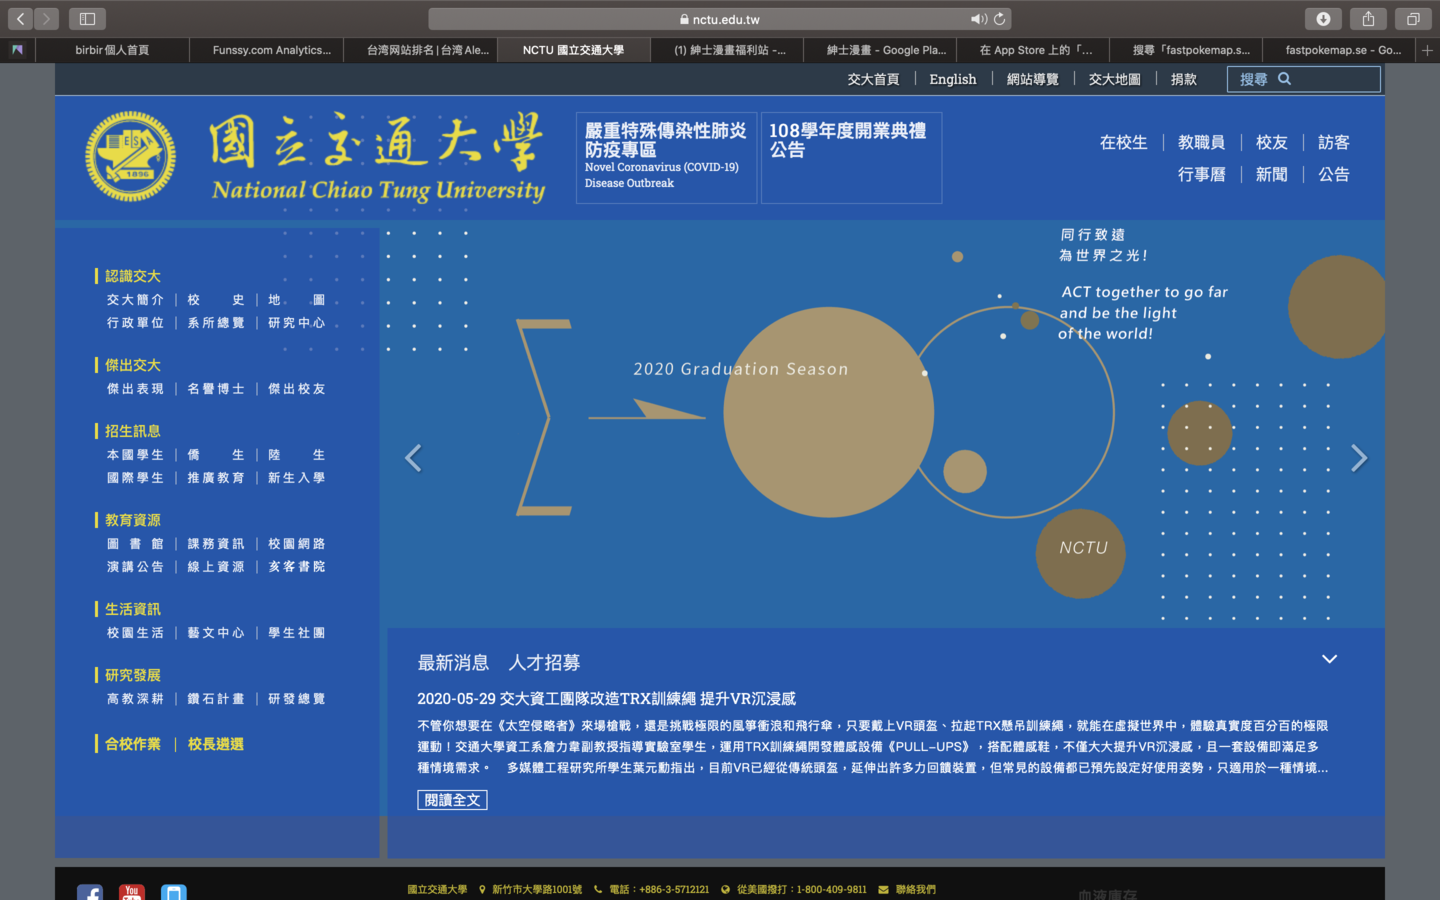Open 行事曆 calendar link
The width and height of the screenshot is (1440, 900).
(1201, 175)
